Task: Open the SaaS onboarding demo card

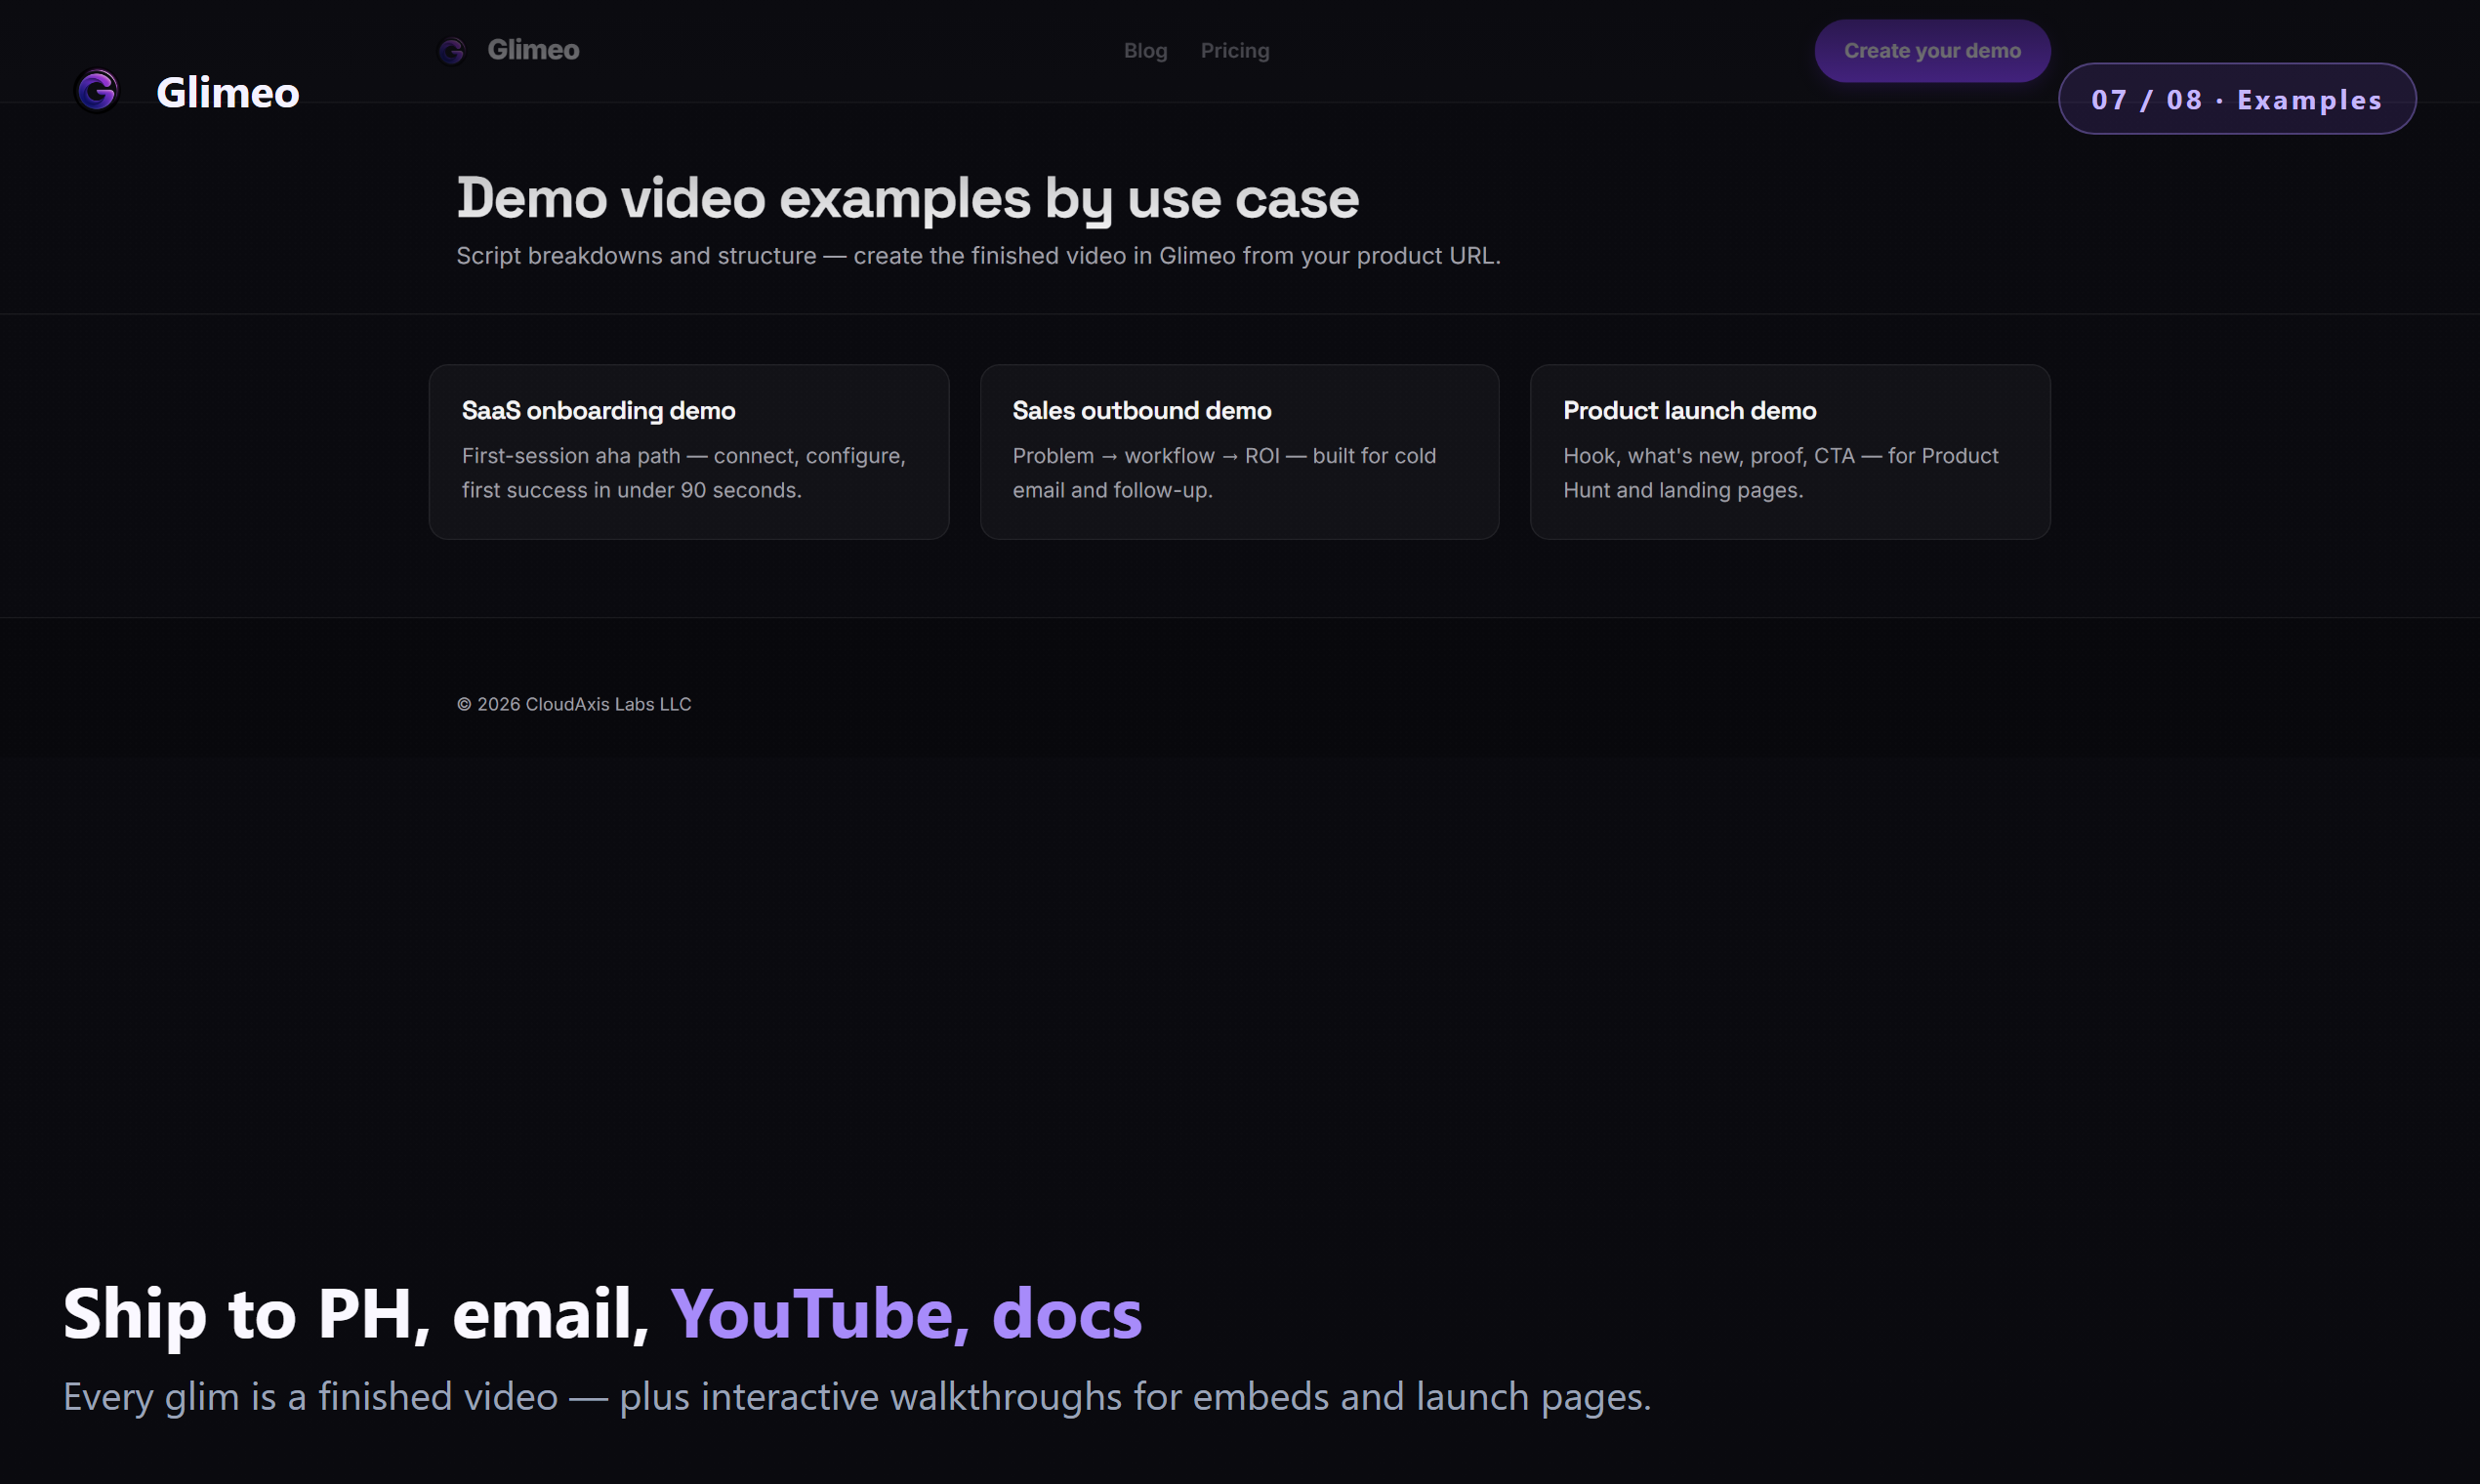Action: (689, 452)
